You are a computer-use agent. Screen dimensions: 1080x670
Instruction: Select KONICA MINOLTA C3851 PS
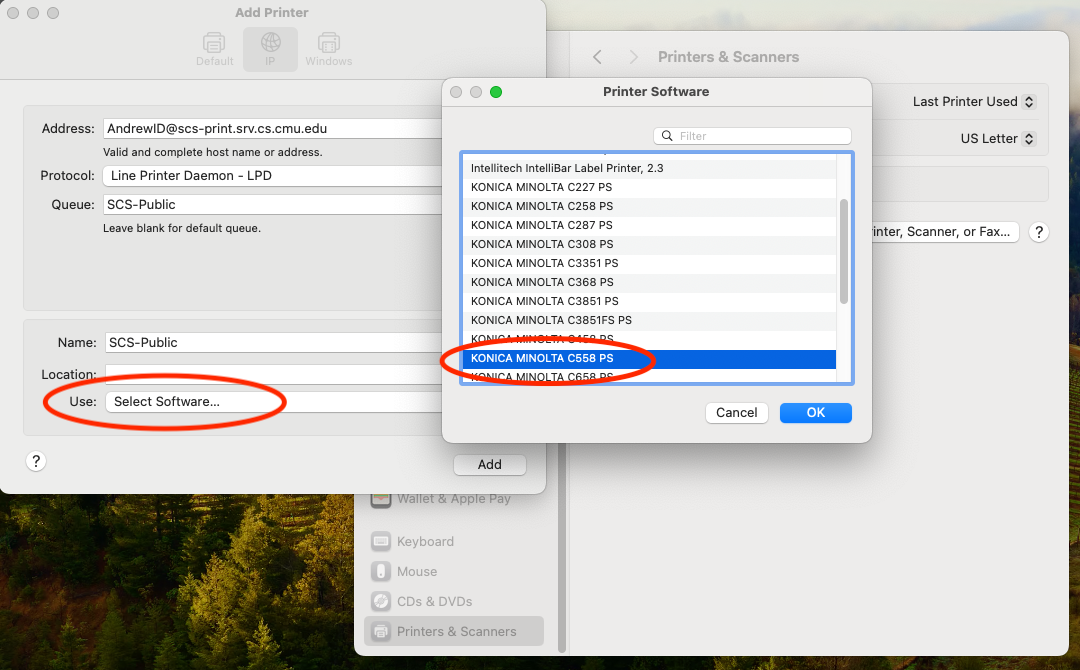tap(649, 301)
